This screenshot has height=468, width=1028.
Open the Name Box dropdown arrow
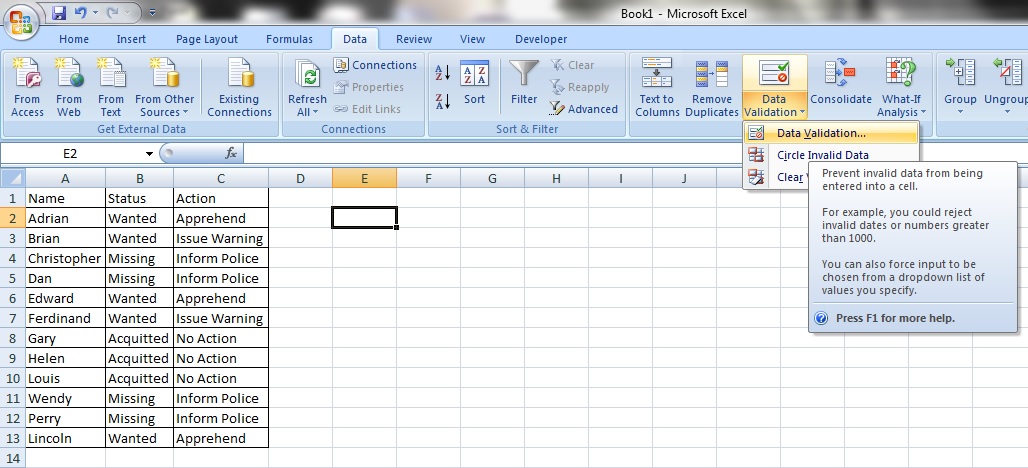click(x=149, y=154)
